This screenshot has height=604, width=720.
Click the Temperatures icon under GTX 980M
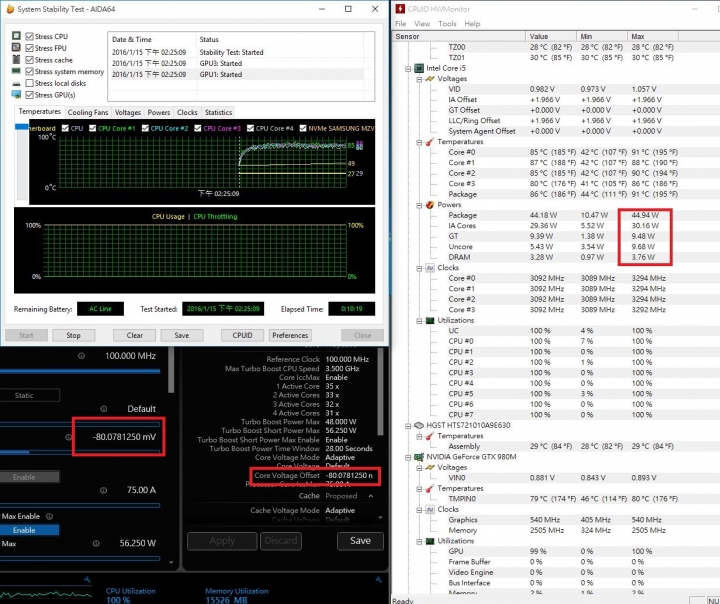click(x=430, y=488)
